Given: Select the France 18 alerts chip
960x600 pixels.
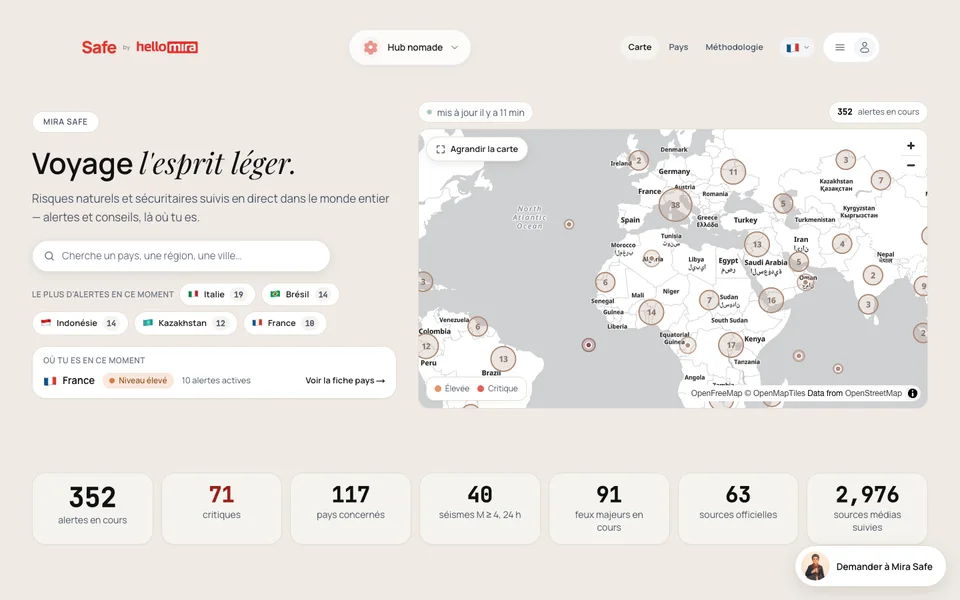Looking at the screenshot, I should tap(285, 323).
